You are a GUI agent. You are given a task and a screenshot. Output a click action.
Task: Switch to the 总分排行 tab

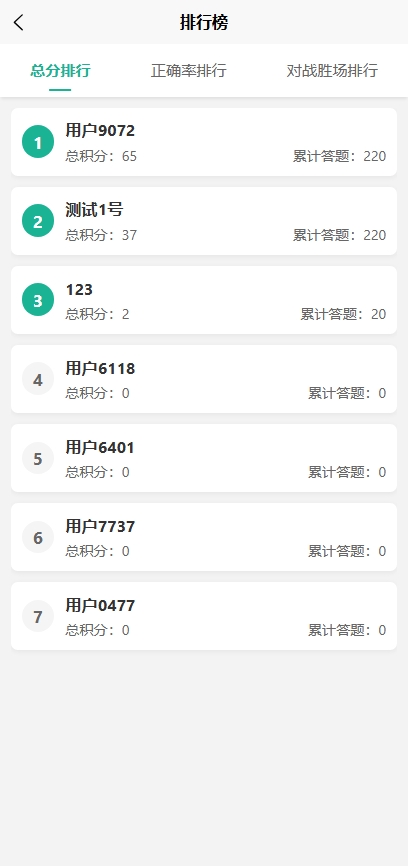coord(60,71)
